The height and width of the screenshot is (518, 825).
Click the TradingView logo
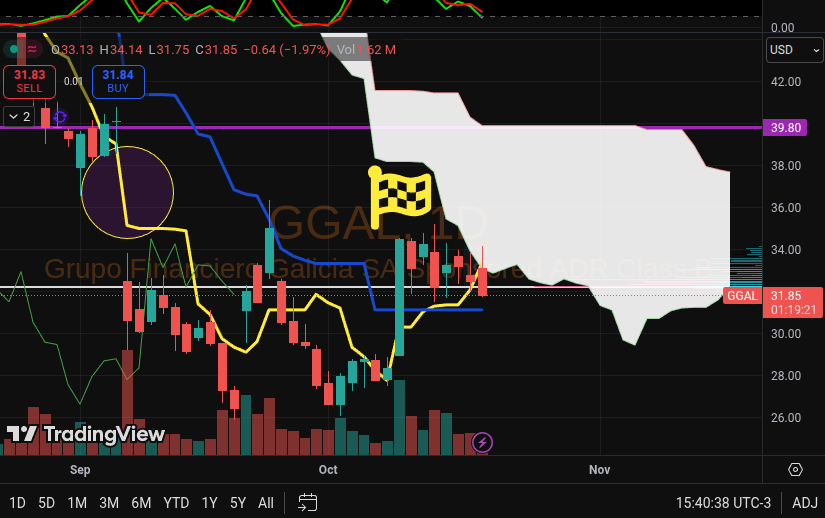click(86, 434)
